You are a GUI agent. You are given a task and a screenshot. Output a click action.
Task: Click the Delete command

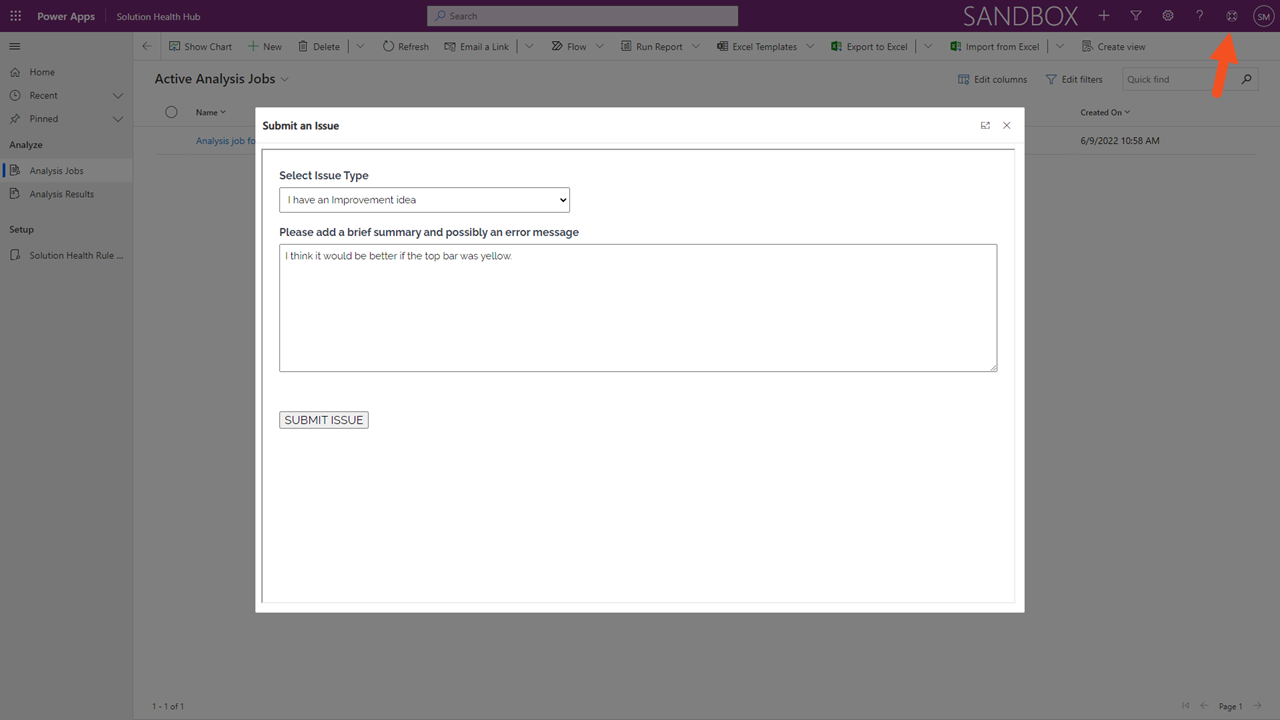pyautogui.click(x=319, y=46)
